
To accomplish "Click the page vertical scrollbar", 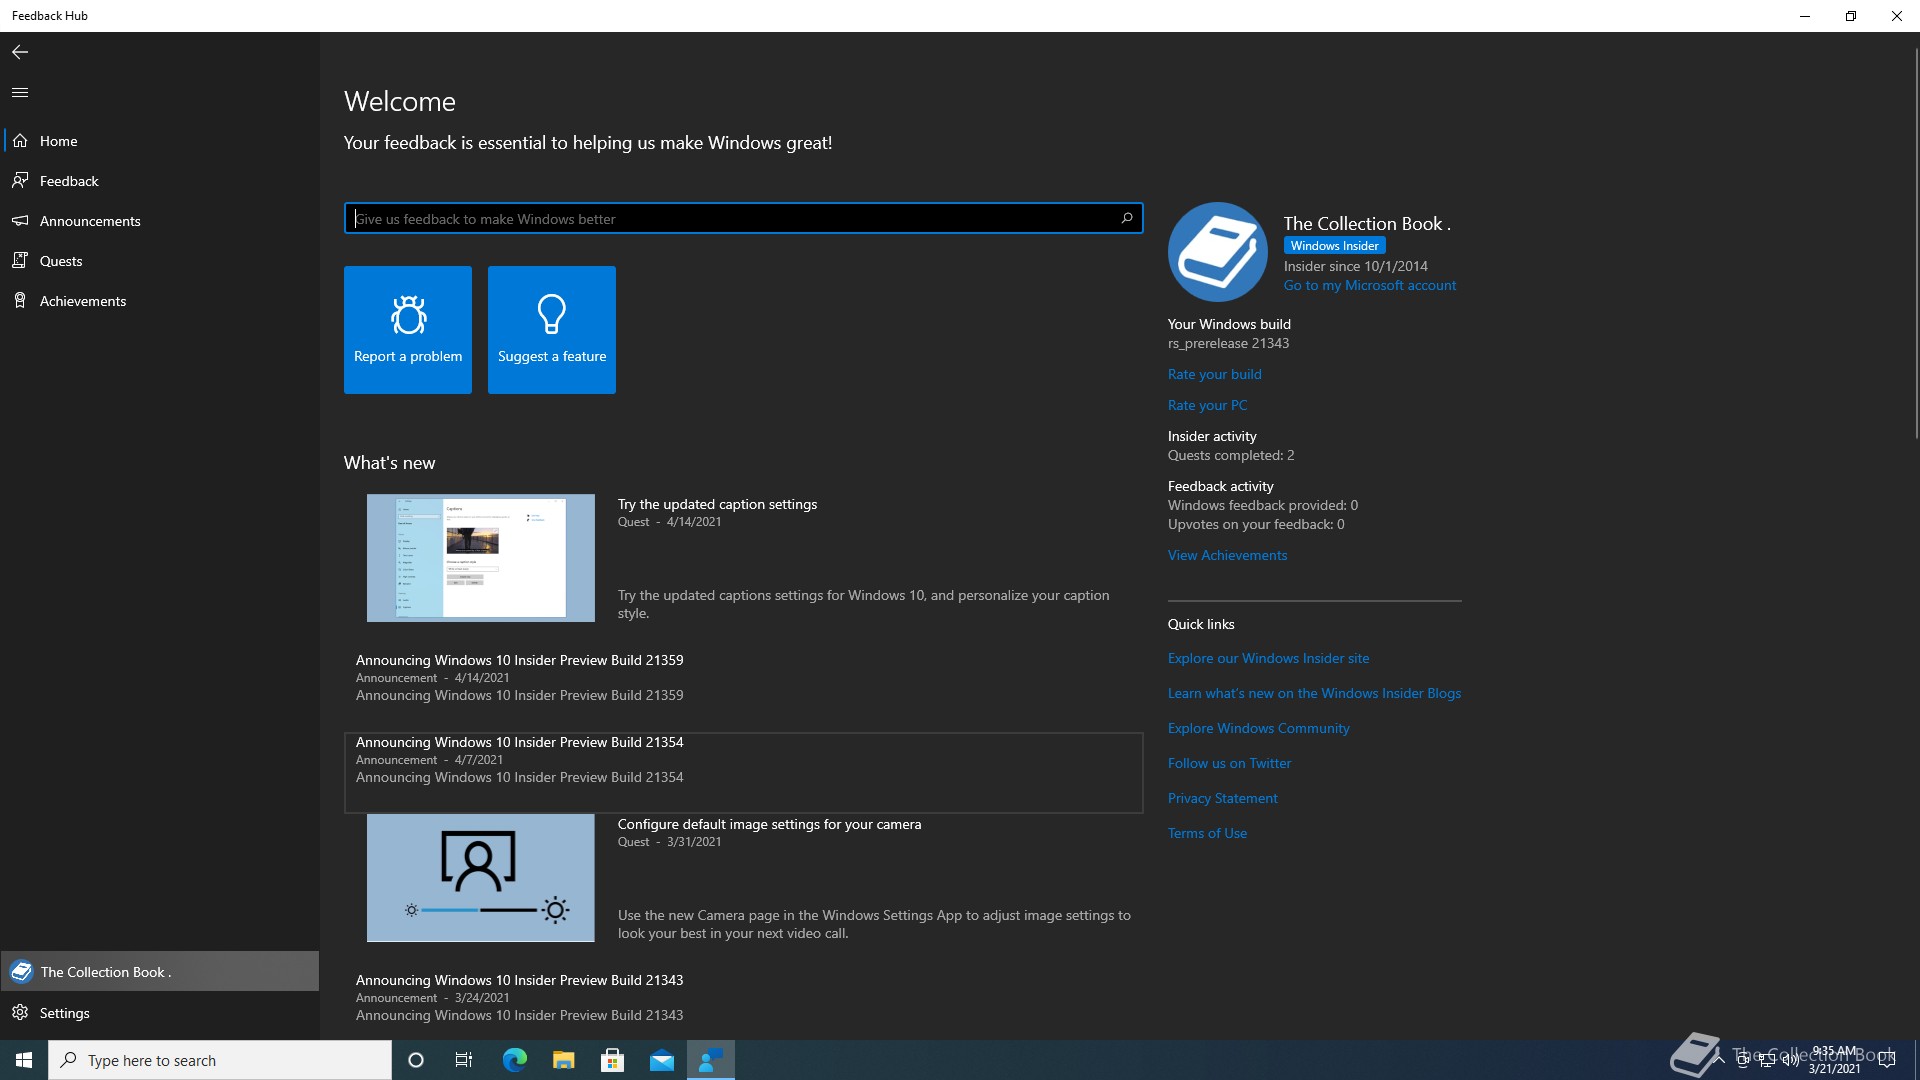I will [1915, 244].
